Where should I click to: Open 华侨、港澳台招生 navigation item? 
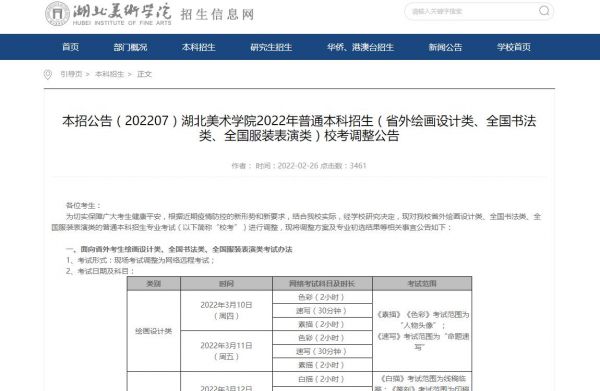(360, 47)
